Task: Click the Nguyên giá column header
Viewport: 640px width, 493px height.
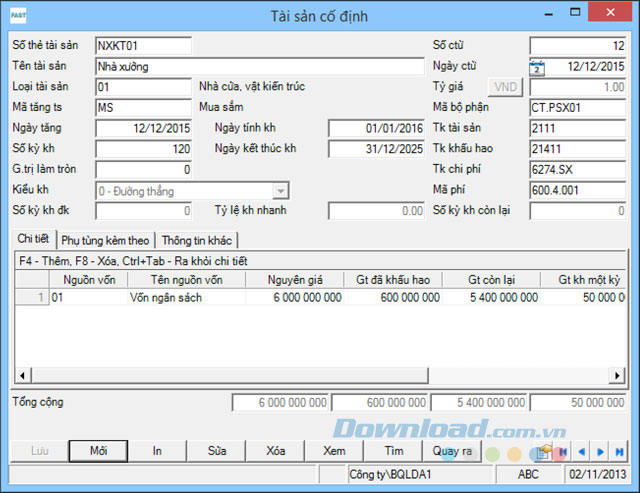Action: click(x=295, y=280)
